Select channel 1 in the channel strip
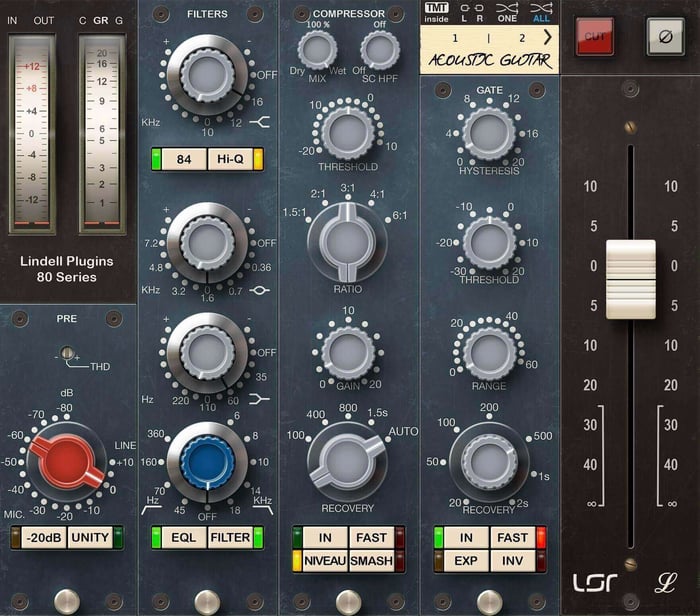This screenshot has width=700, height=616. pos(455,38)
